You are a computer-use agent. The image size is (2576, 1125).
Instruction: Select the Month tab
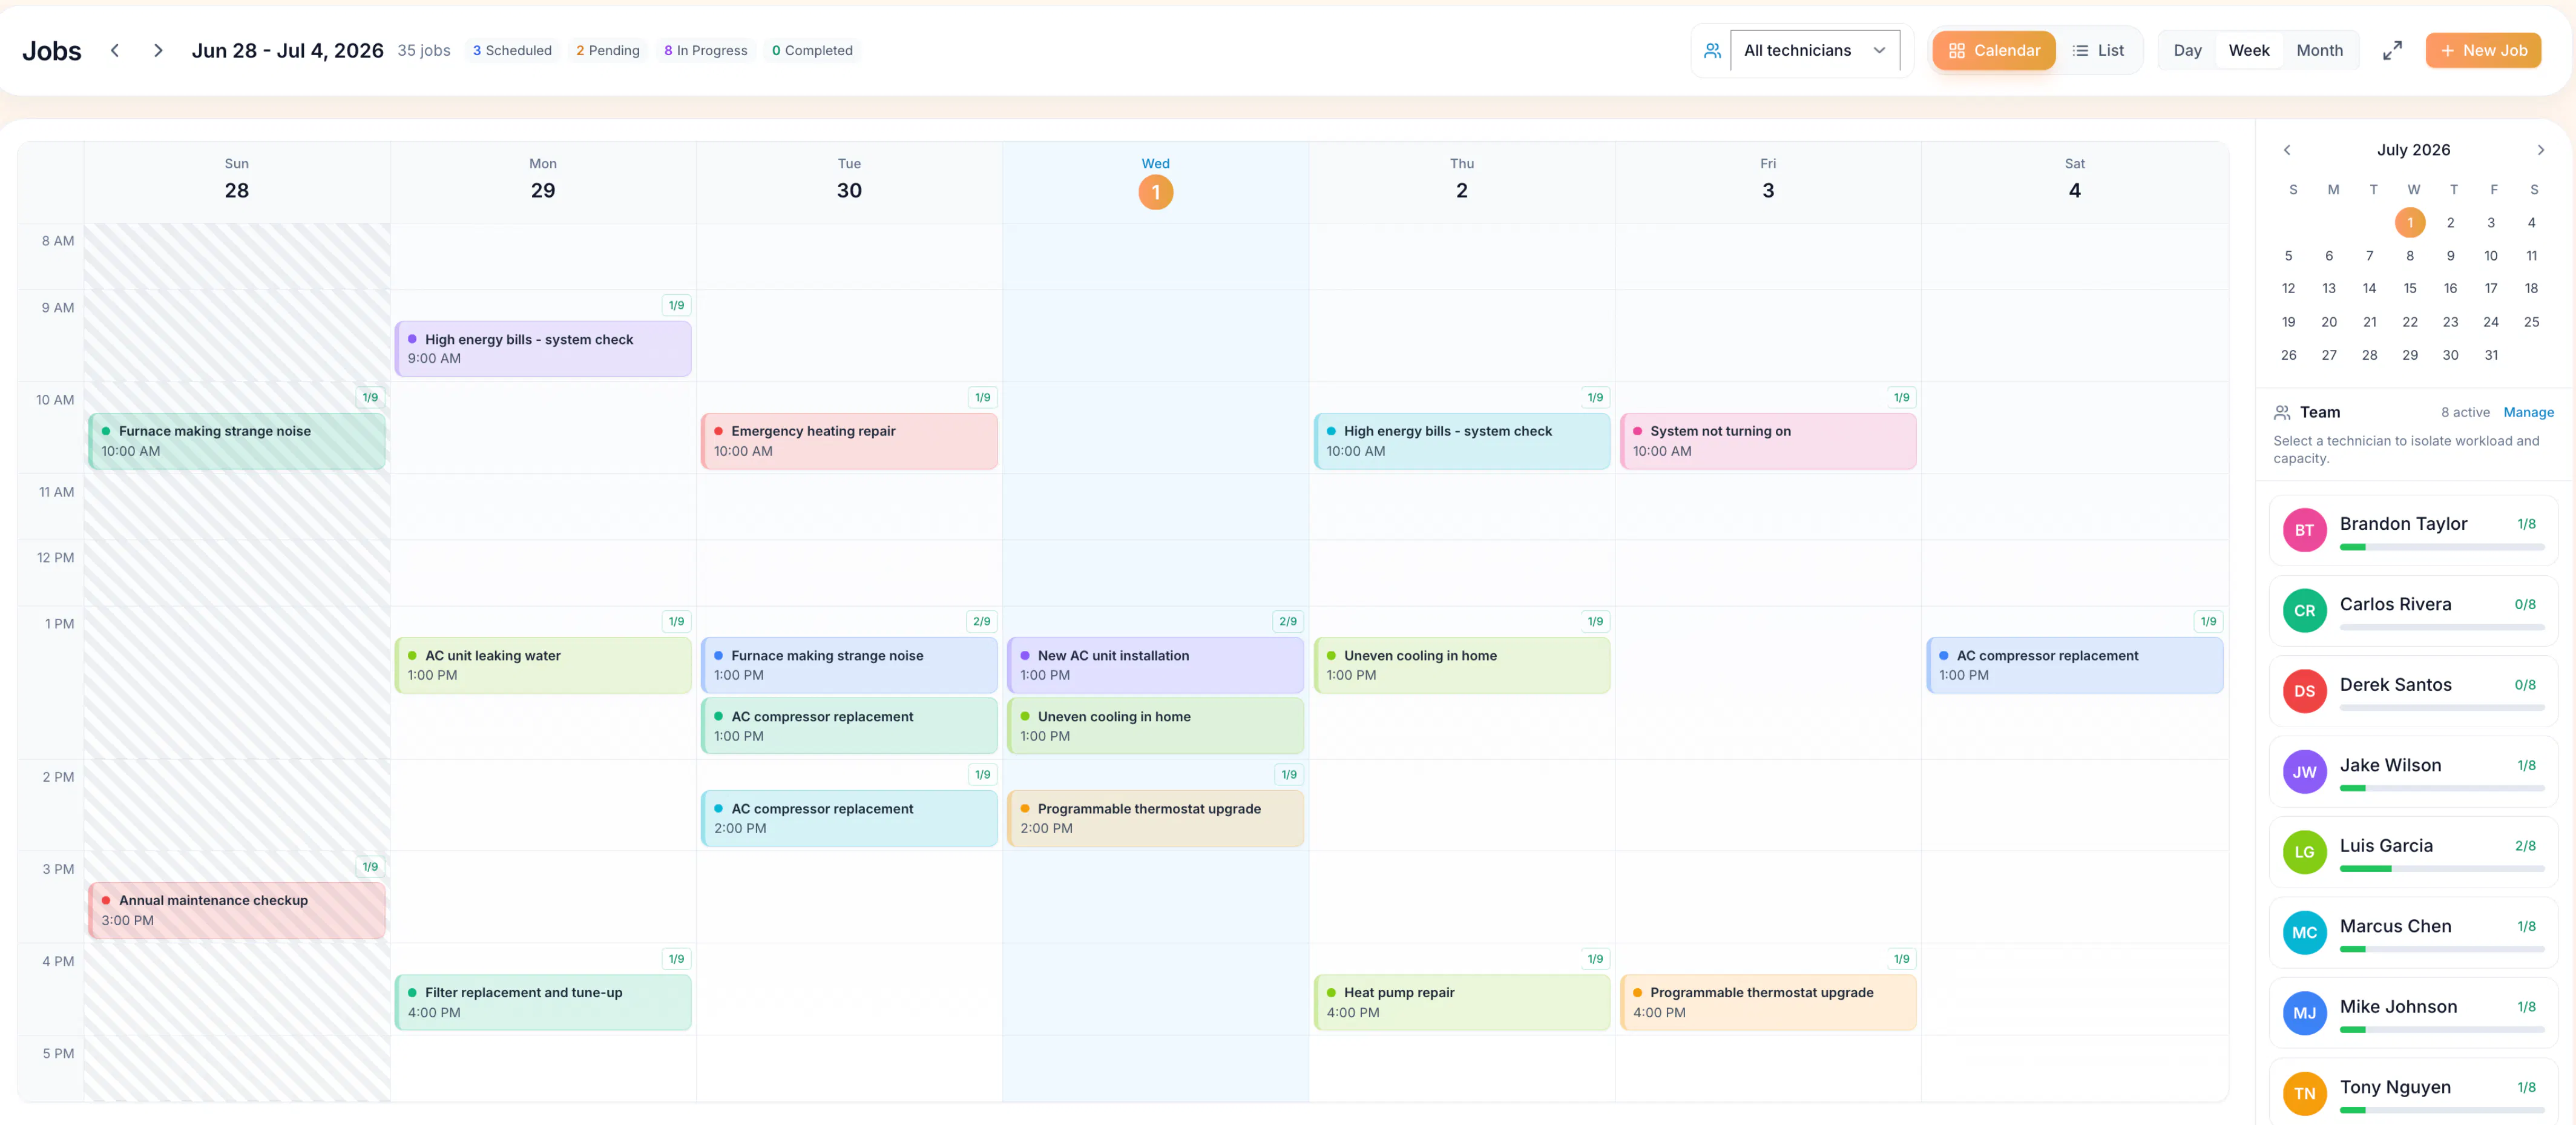tap(2319, 50)
